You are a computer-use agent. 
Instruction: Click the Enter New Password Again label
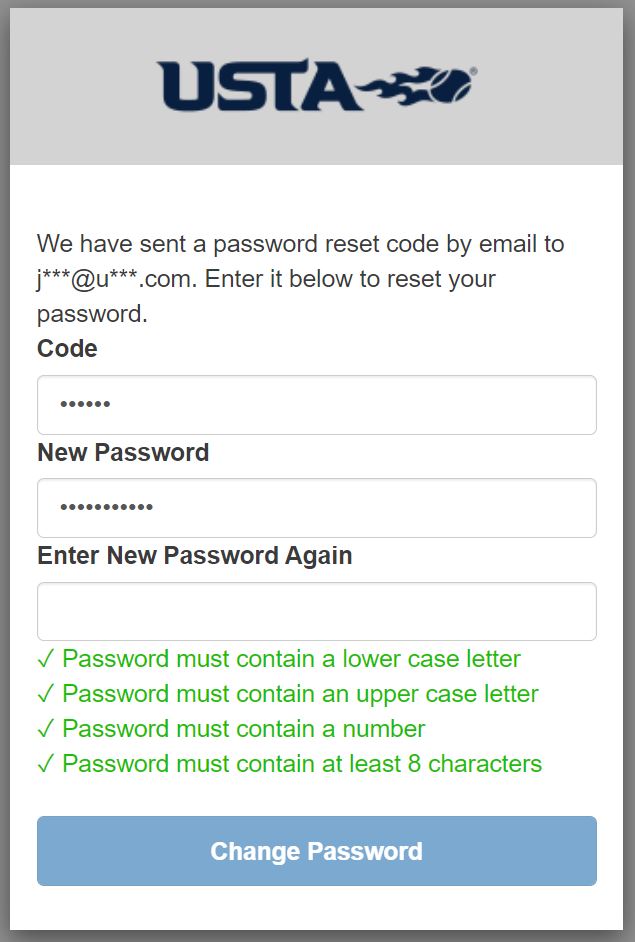pos(195,556)
